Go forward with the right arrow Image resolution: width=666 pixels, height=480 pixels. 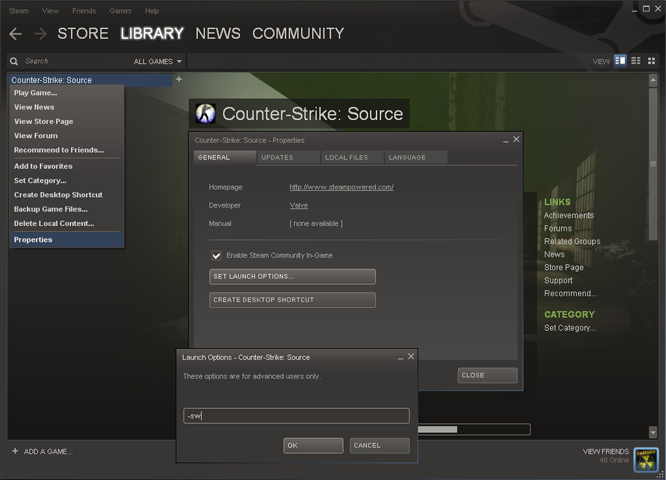tap(40, 34)
